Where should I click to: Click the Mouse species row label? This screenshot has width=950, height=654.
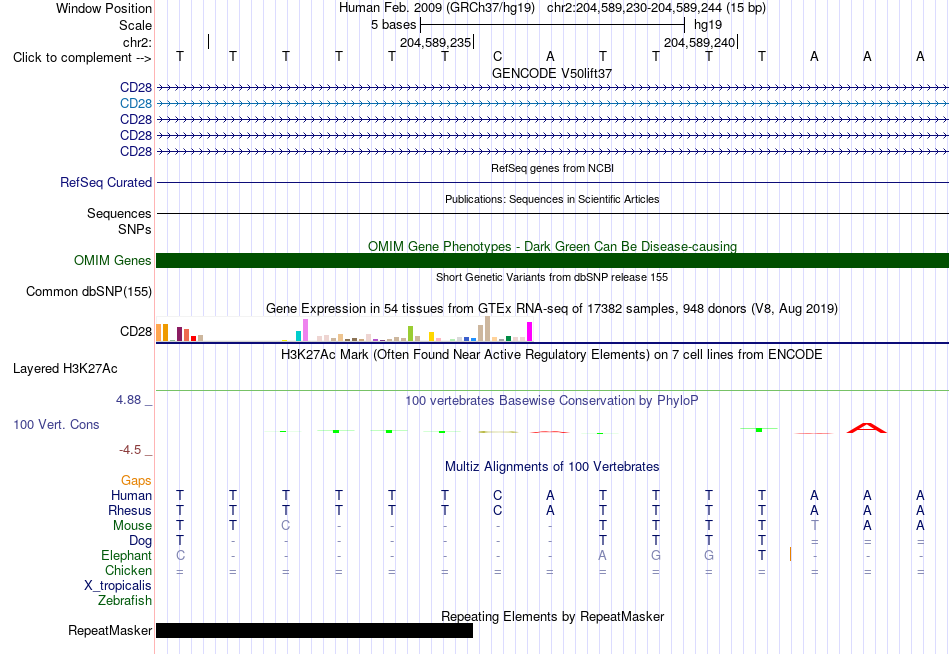(x=132, y=526)
